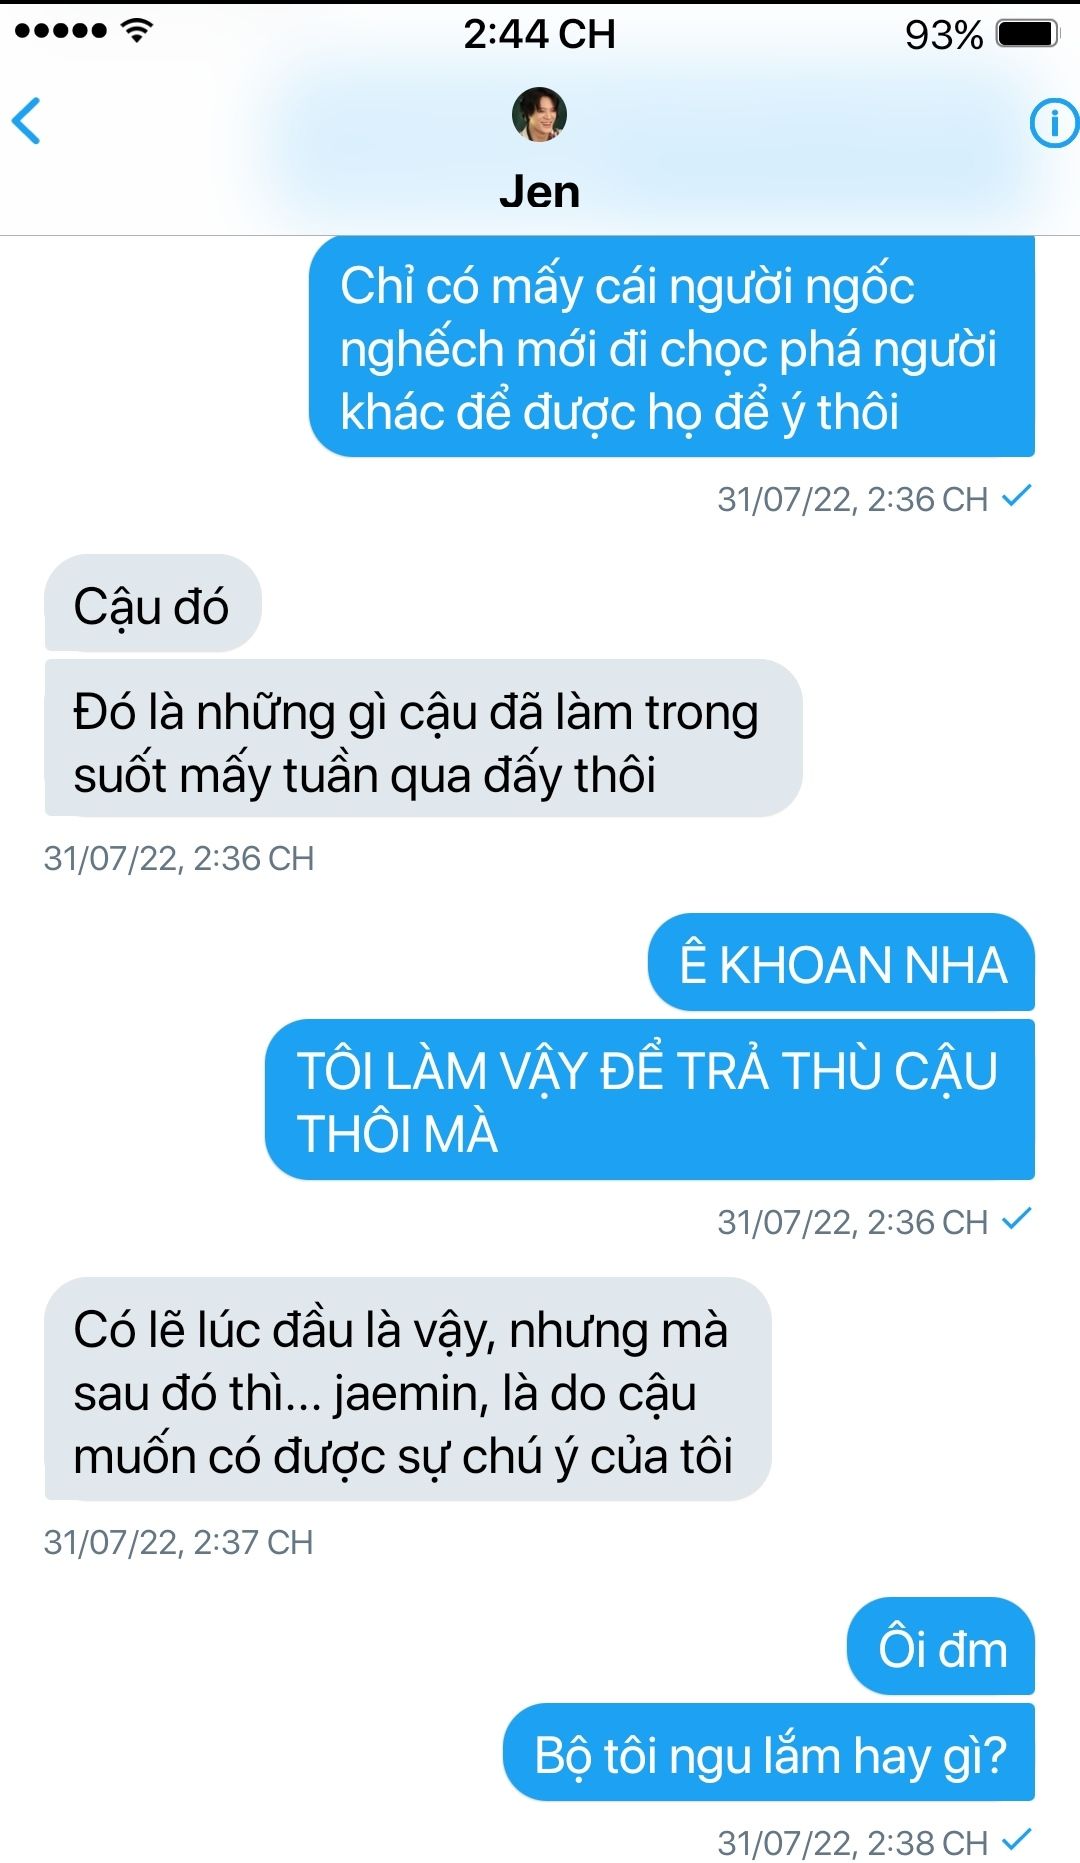Tap Jen's profile avatar
The image size is (1080, 1863).
[x=539, y=114]
